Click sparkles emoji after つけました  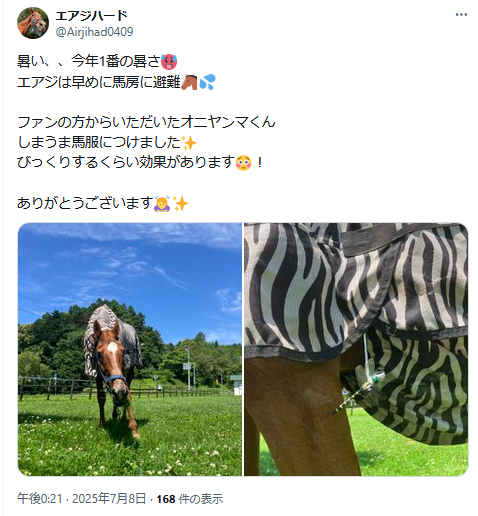pos(189,143)
